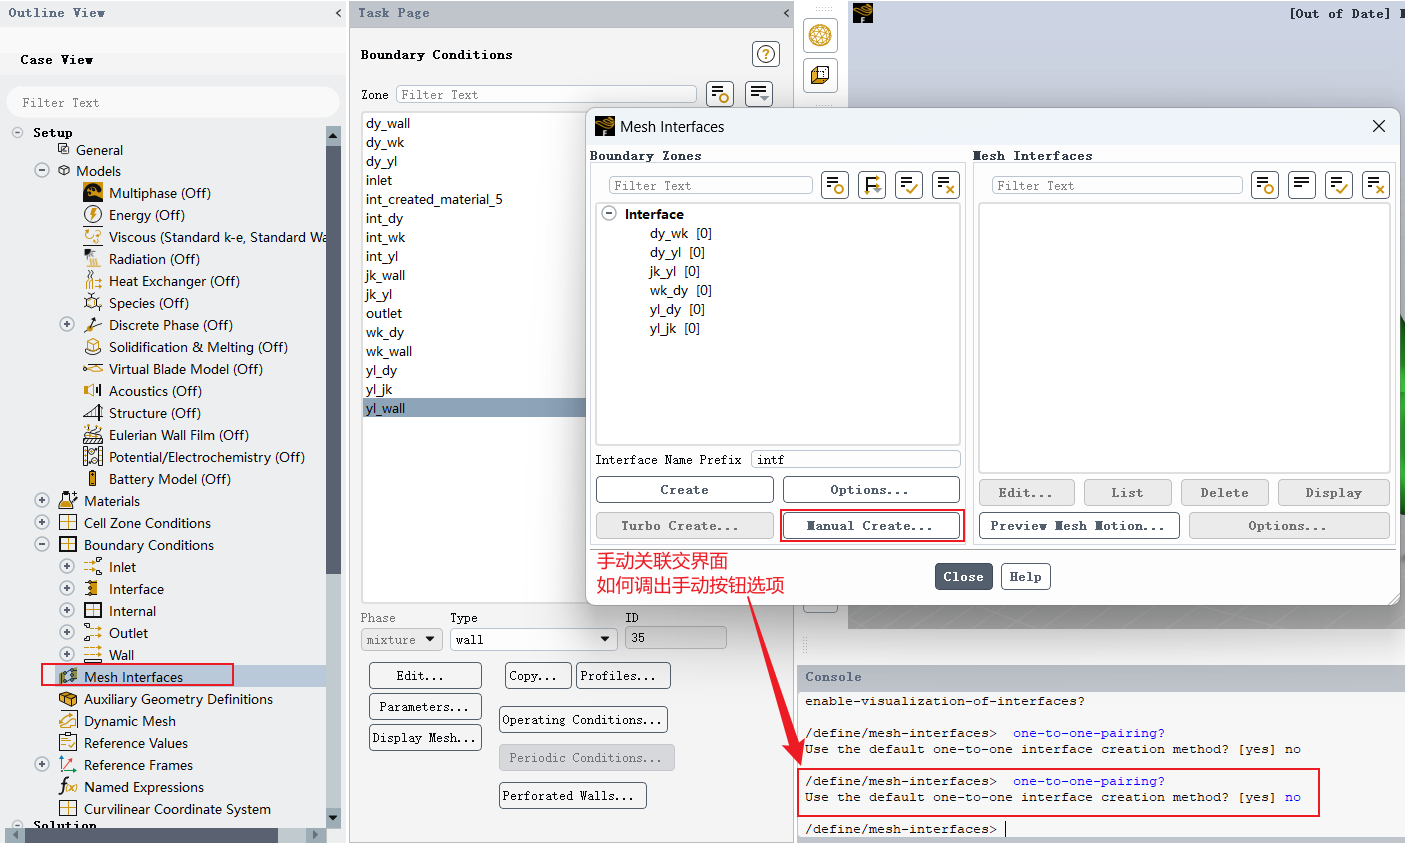The image size is (1405, 843).
Task: Click the Eulerian Wall Film icon
Action: pyautogui.click(x=93, y=435)
